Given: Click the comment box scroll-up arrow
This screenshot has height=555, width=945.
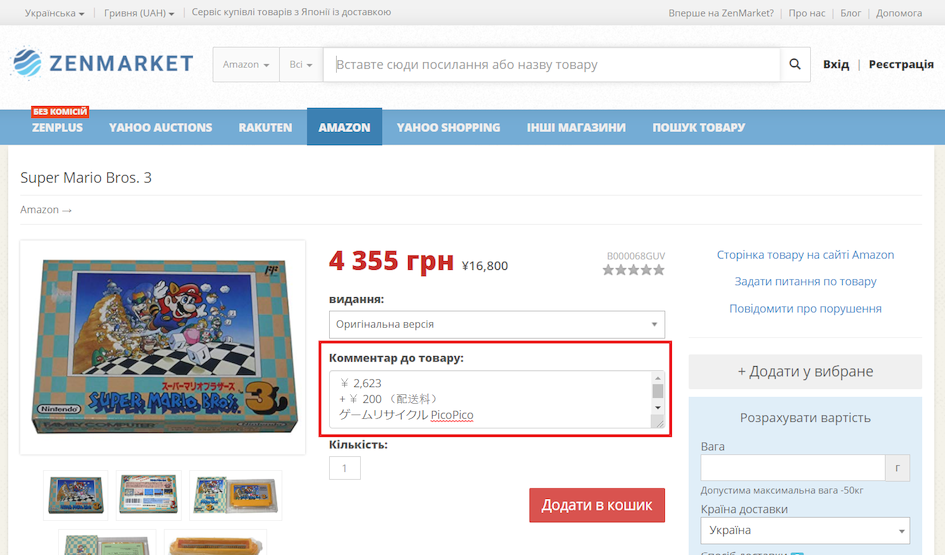Looking at the screenshot, I should point(658,378).
